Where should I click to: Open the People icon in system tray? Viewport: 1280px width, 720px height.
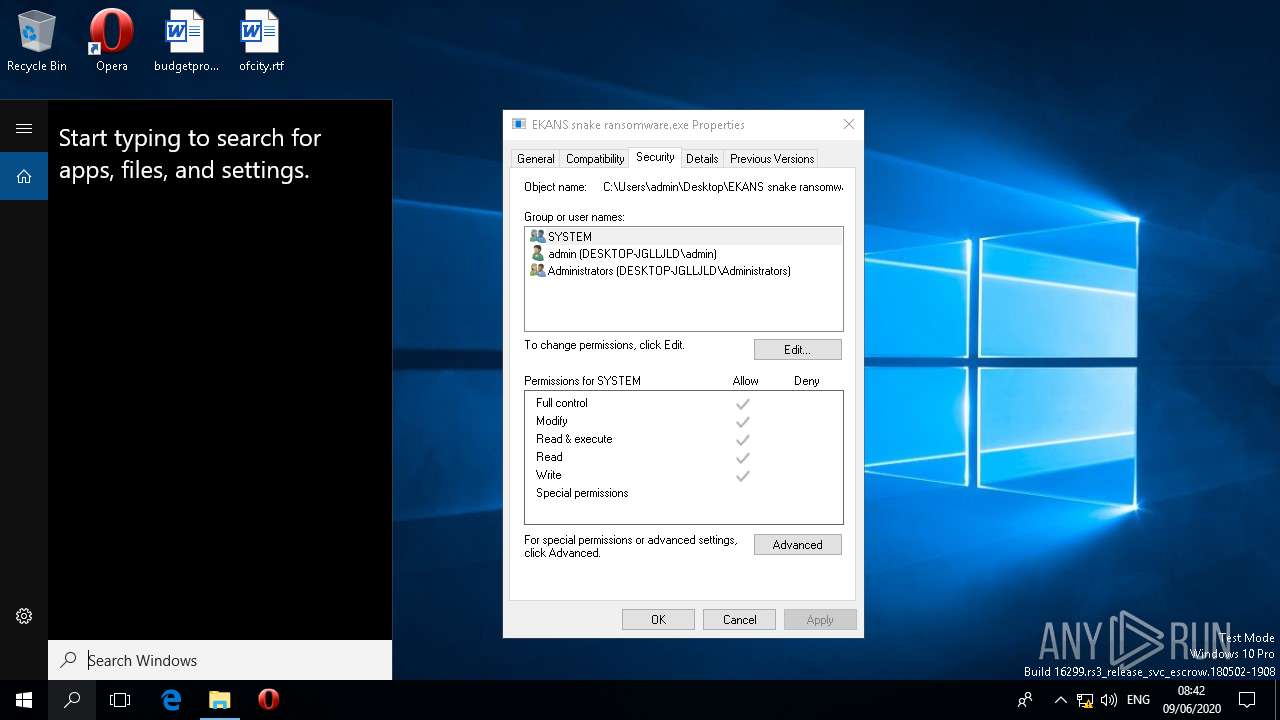[1024, 700]
